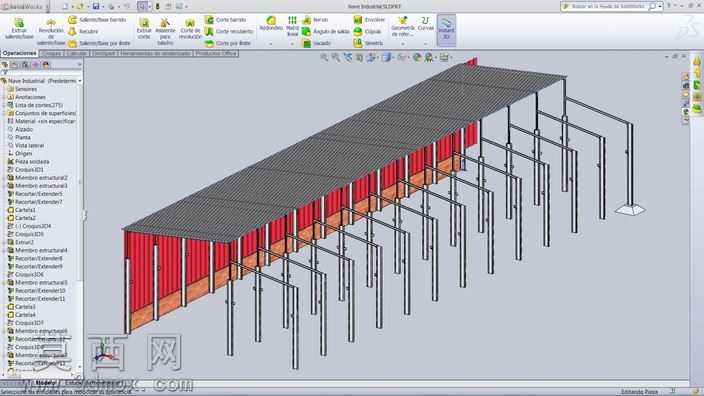Click the Vaciado tool

coord(317,44)
